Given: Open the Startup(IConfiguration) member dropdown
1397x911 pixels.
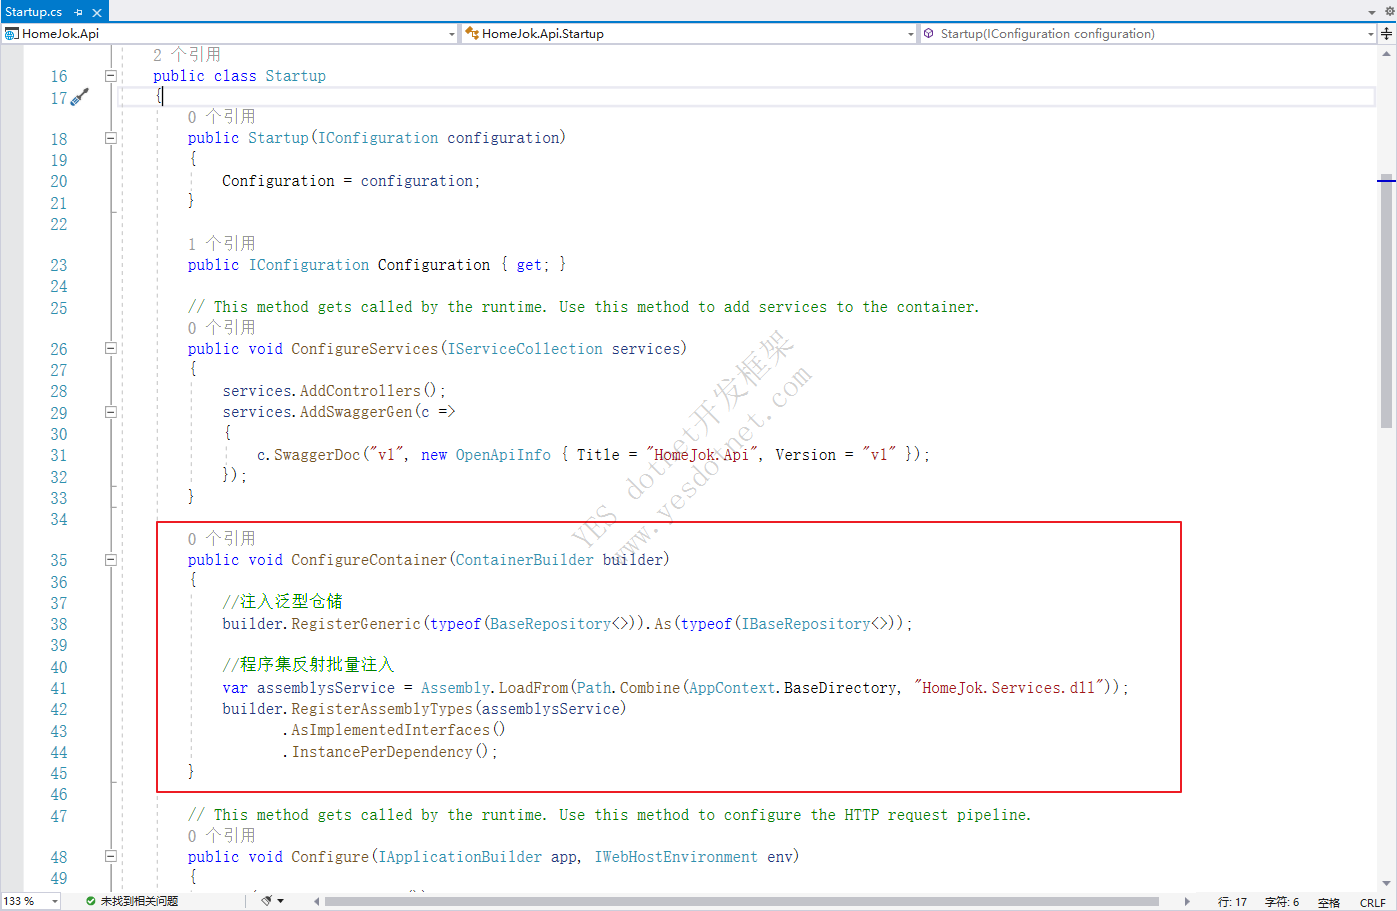Looking at the screenshot, I should [1370, 34].
